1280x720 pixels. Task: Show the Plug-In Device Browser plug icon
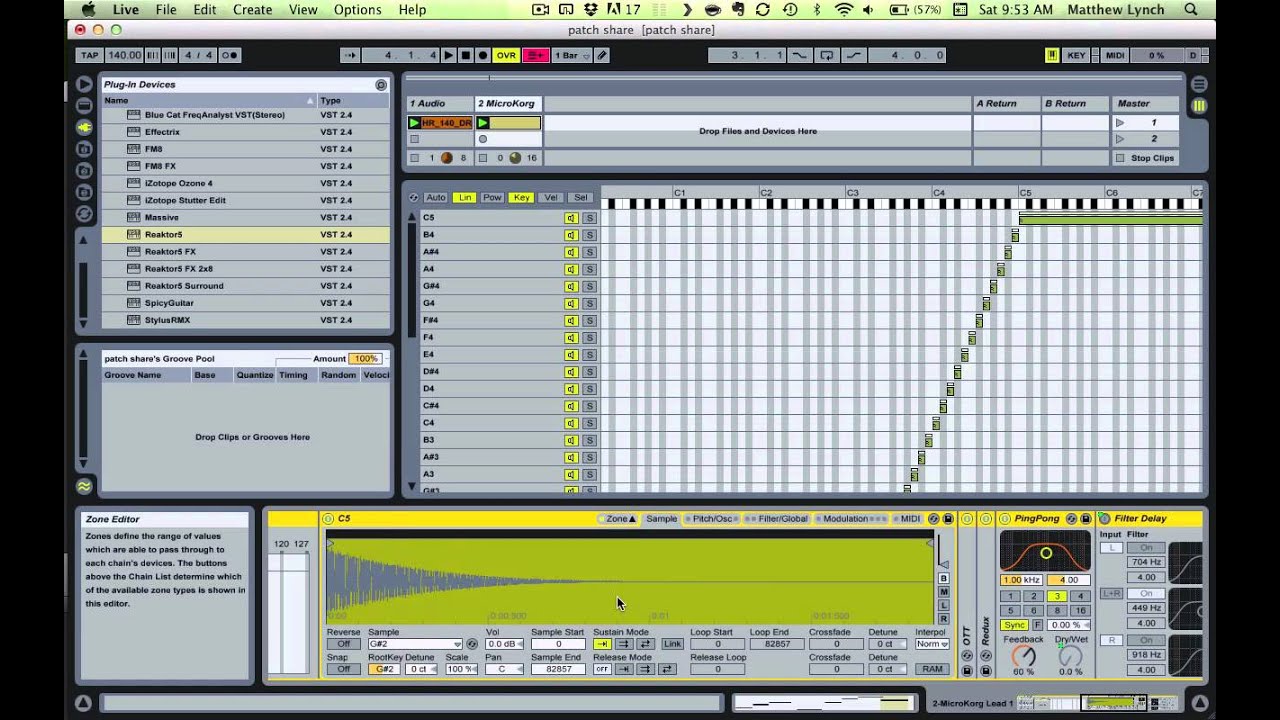pyautogui.click(x=84, y=127)
